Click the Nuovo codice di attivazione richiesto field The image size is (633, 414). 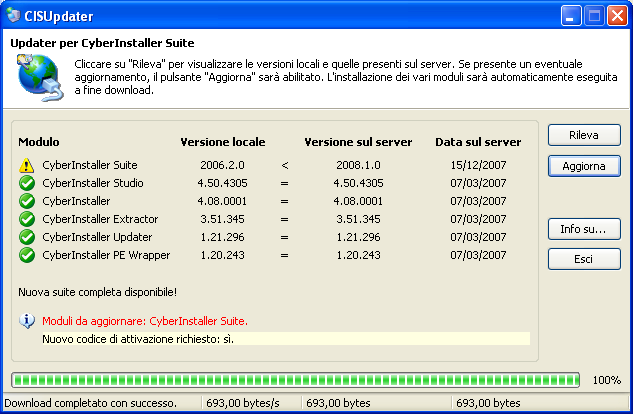[286, 339]
